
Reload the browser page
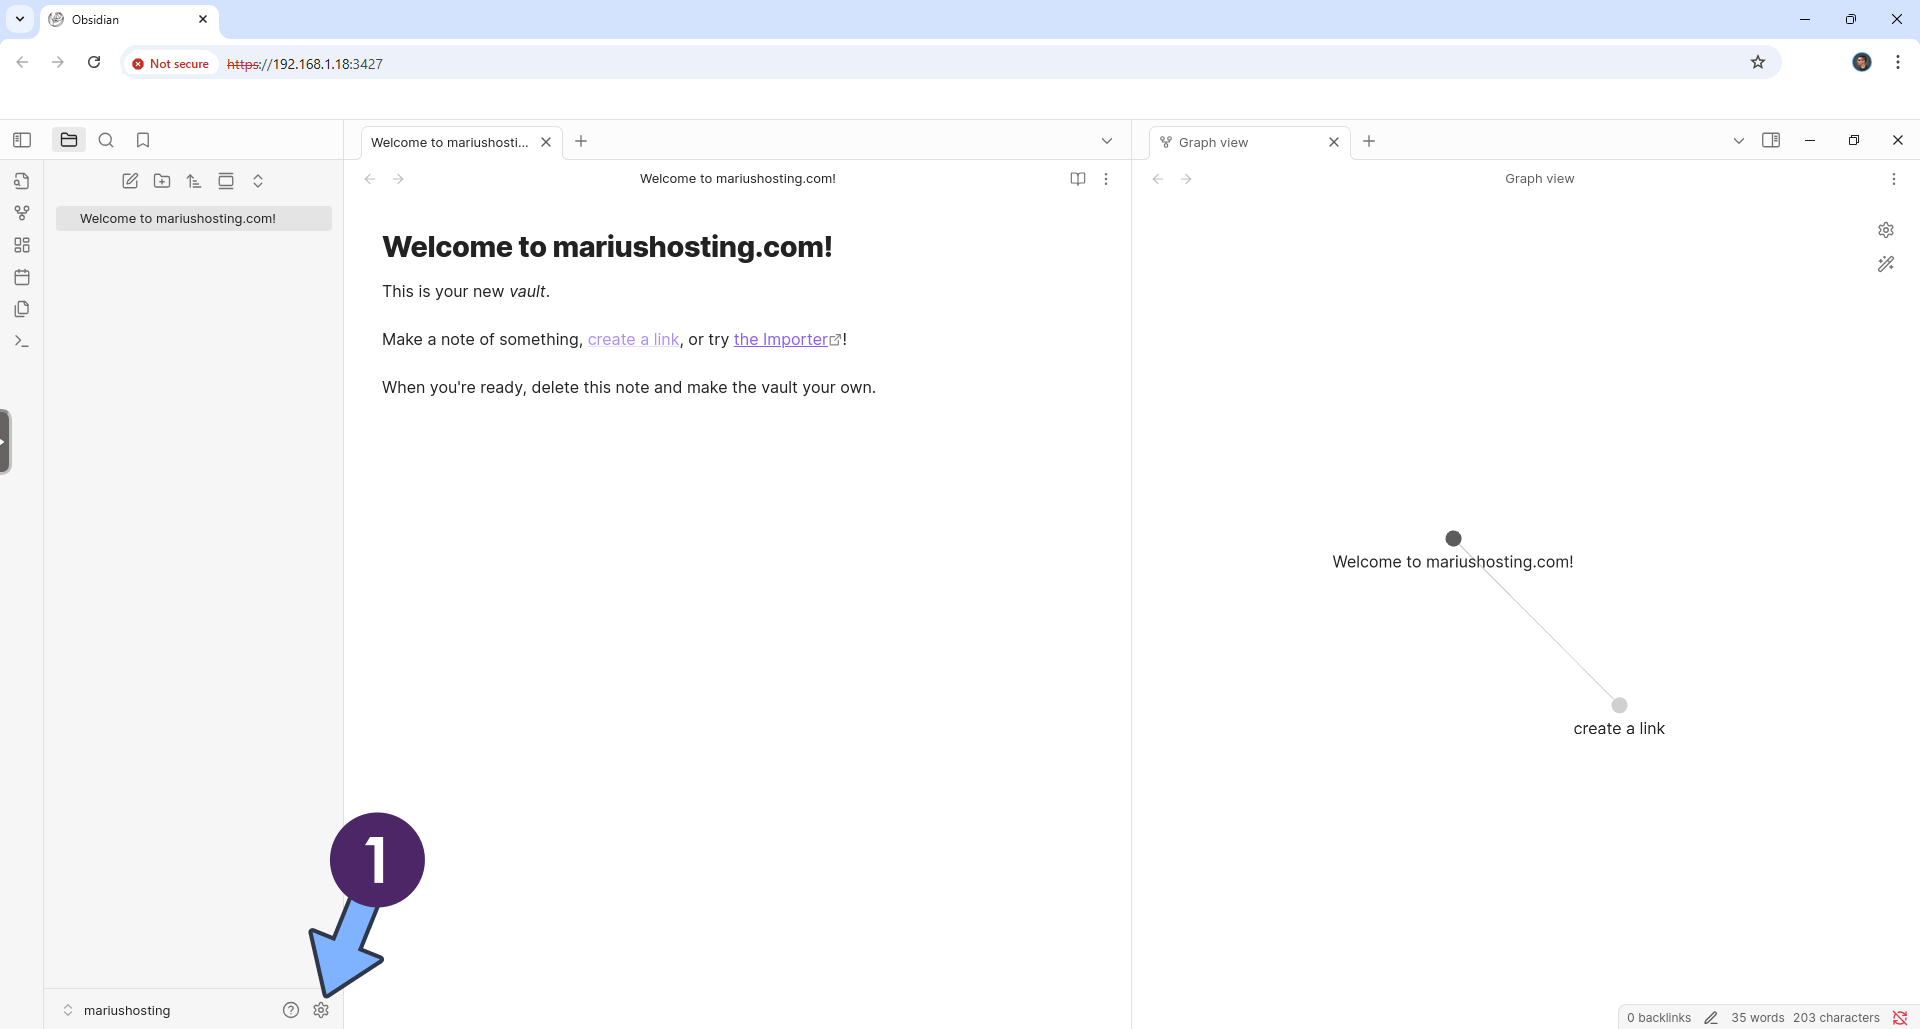pyautogui.click(x=94, y=62)
